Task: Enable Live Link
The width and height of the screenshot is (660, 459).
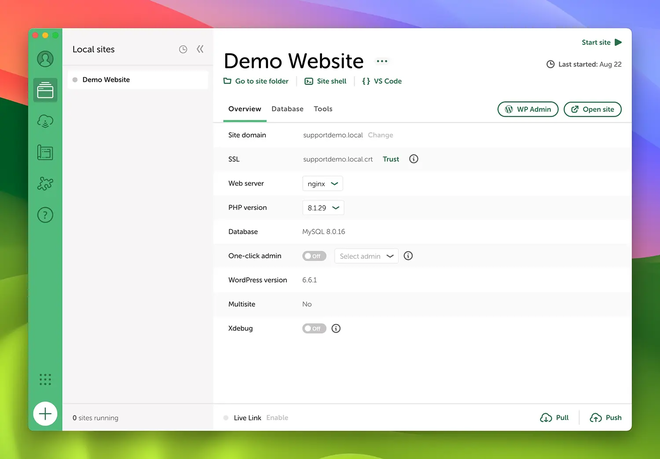Action: (277, 418)
